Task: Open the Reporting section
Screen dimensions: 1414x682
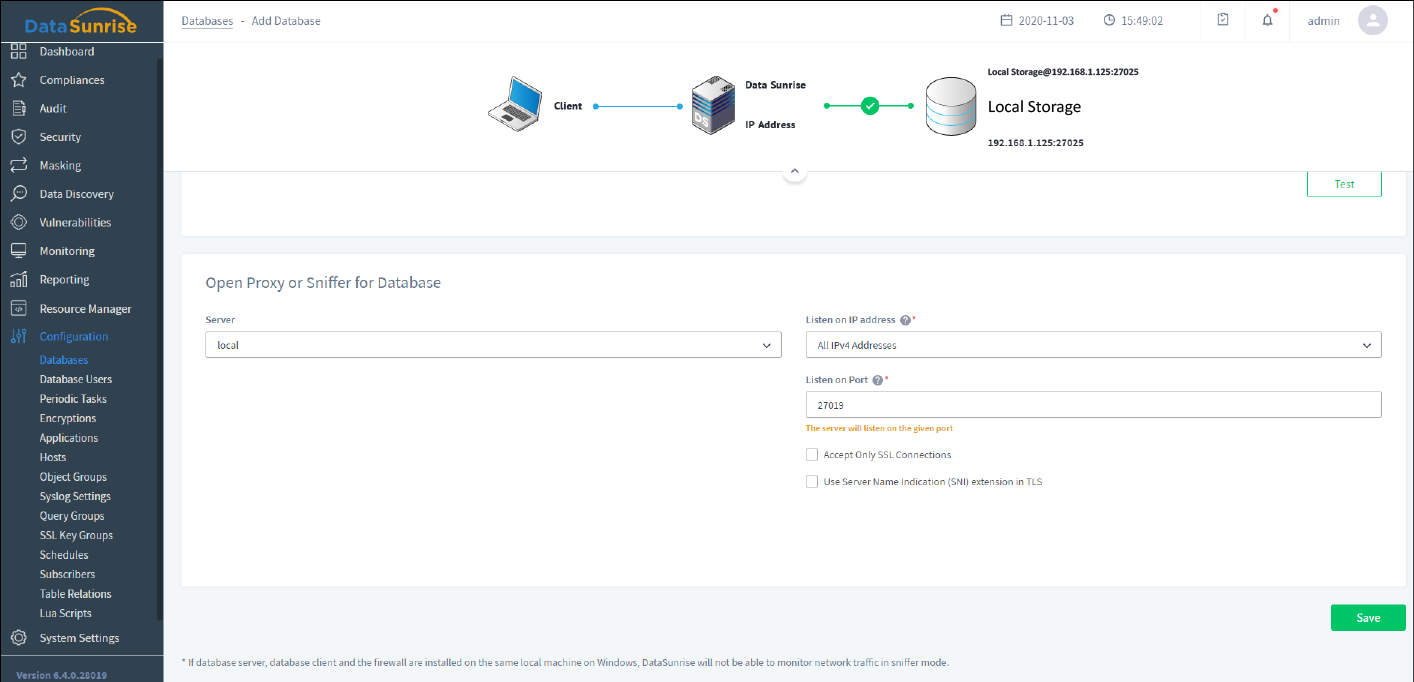Action: click(x=63, y=279)
